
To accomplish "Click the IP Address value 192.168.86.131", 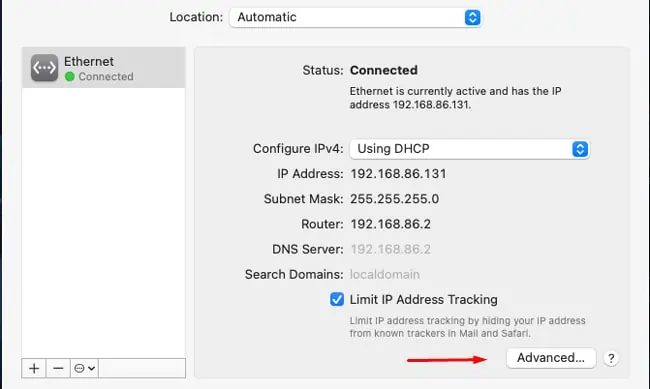I will click(x=398, y=174).
